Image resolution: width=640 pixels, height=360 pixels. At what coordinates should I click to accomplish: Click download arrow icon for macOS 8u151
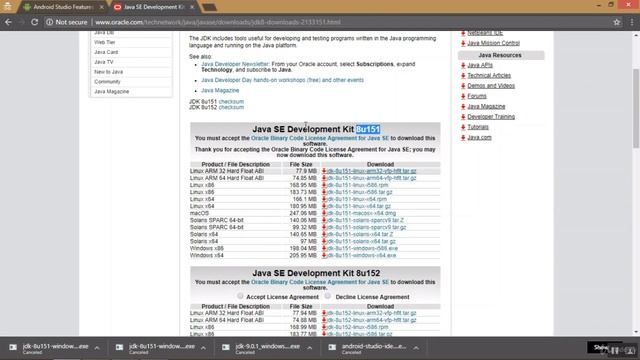(324, 213)
